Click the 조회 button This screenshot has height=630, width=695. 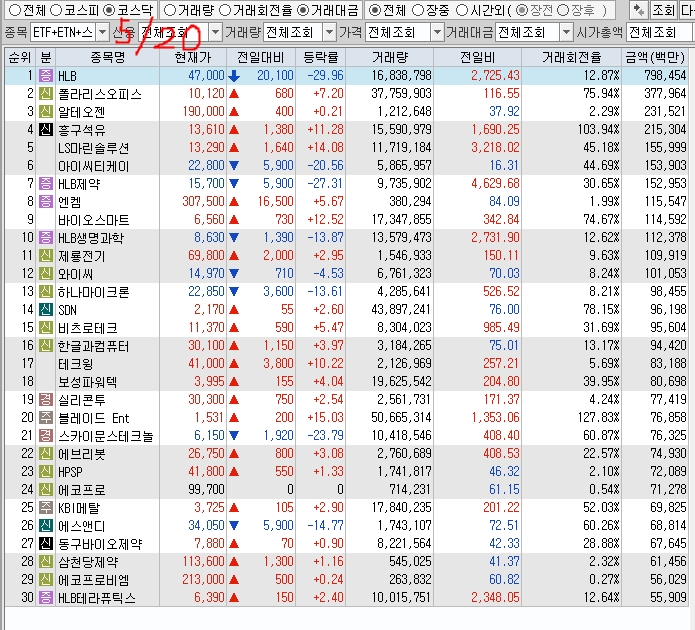(x=663, y=10)
